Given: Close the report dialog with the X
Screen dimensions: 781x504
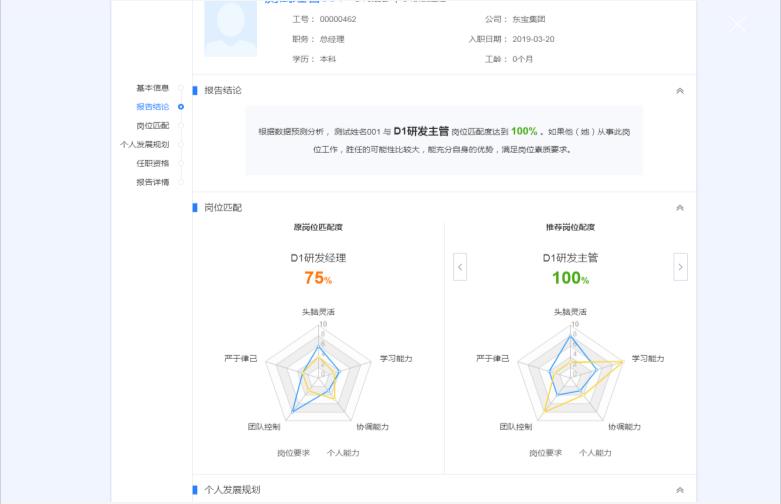Looking at the screenshot, I should [738, 25].
